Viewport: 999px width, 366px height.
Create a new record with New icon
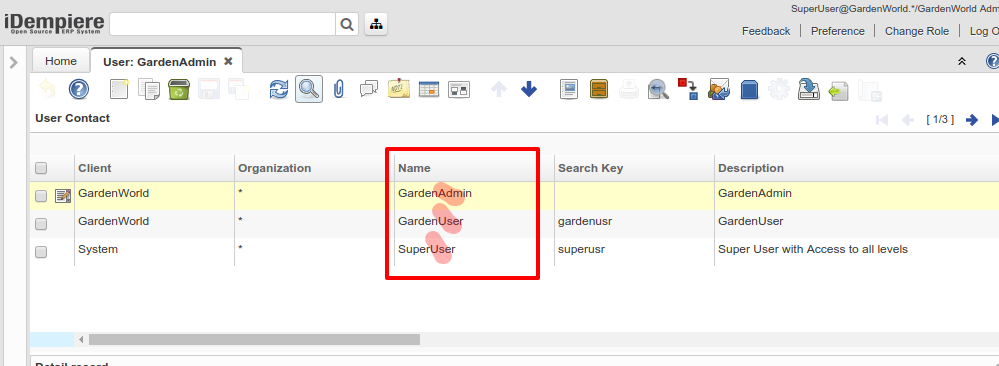119,89
